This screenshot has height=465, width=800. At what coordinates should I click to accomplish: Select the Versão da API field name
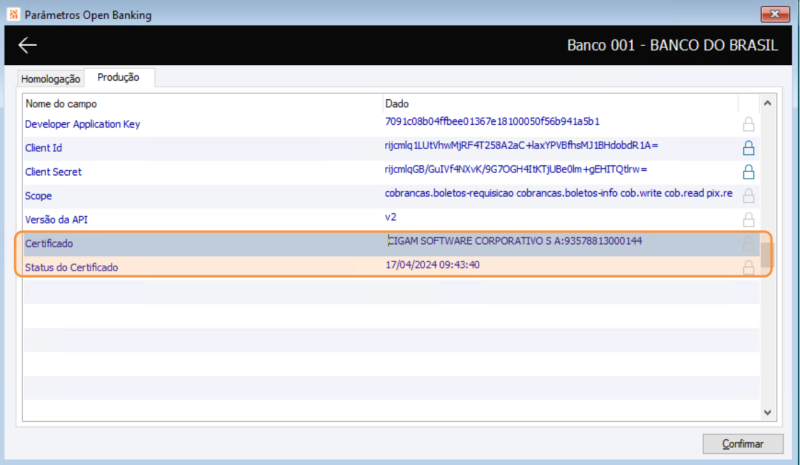(x=57, y=219)
